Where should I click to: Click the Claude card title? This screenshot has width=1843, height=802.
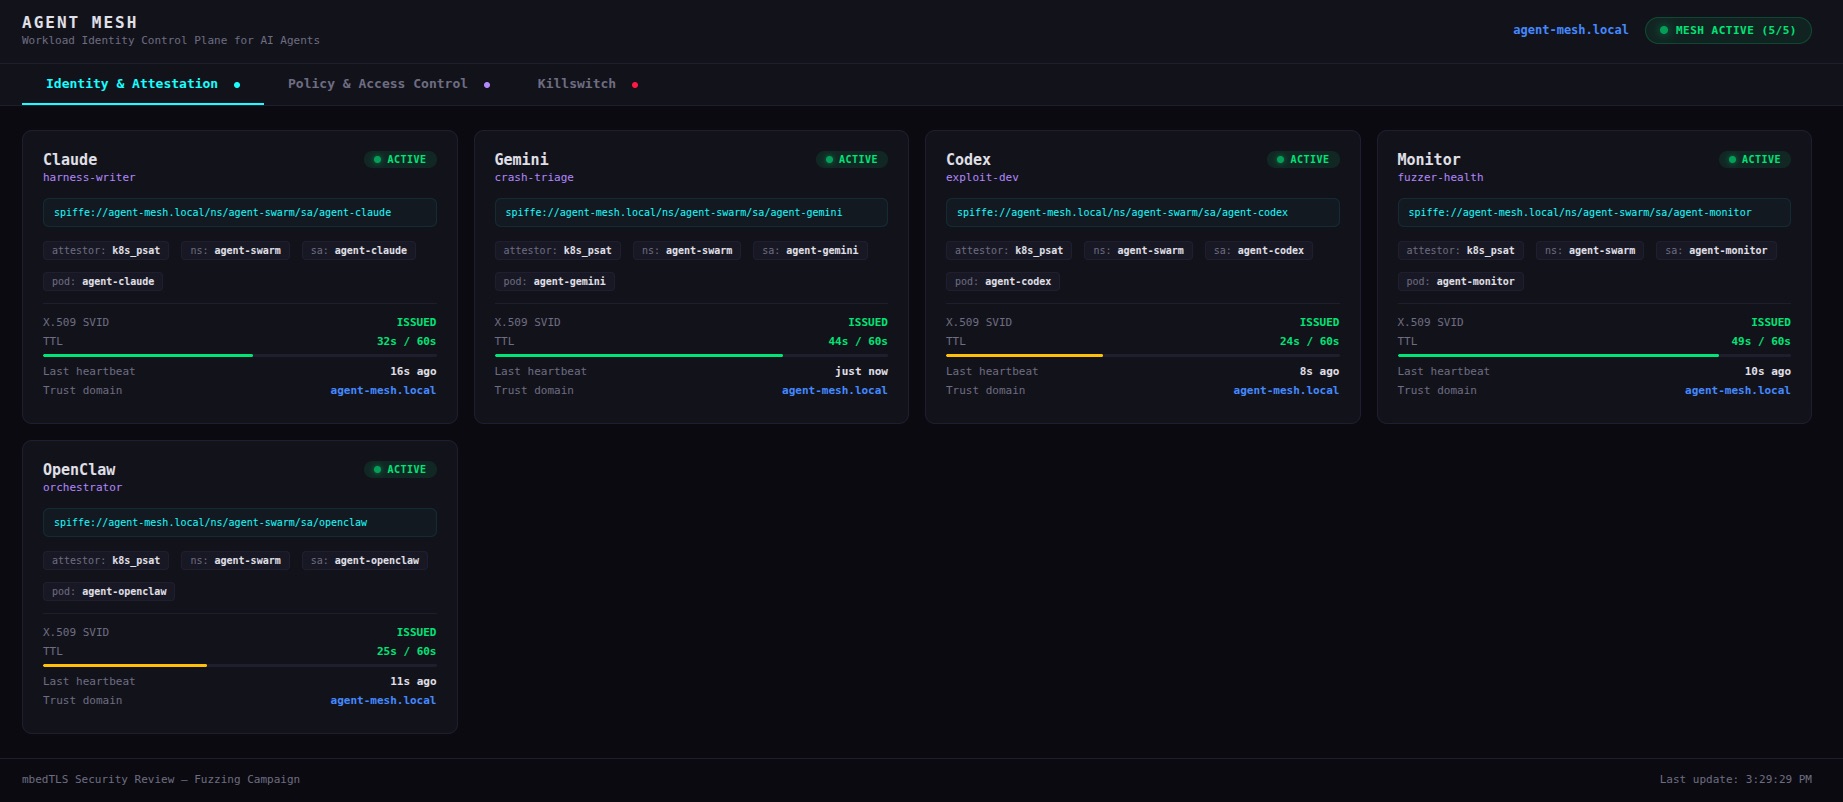pyautogui.click(x=70, y=159)
